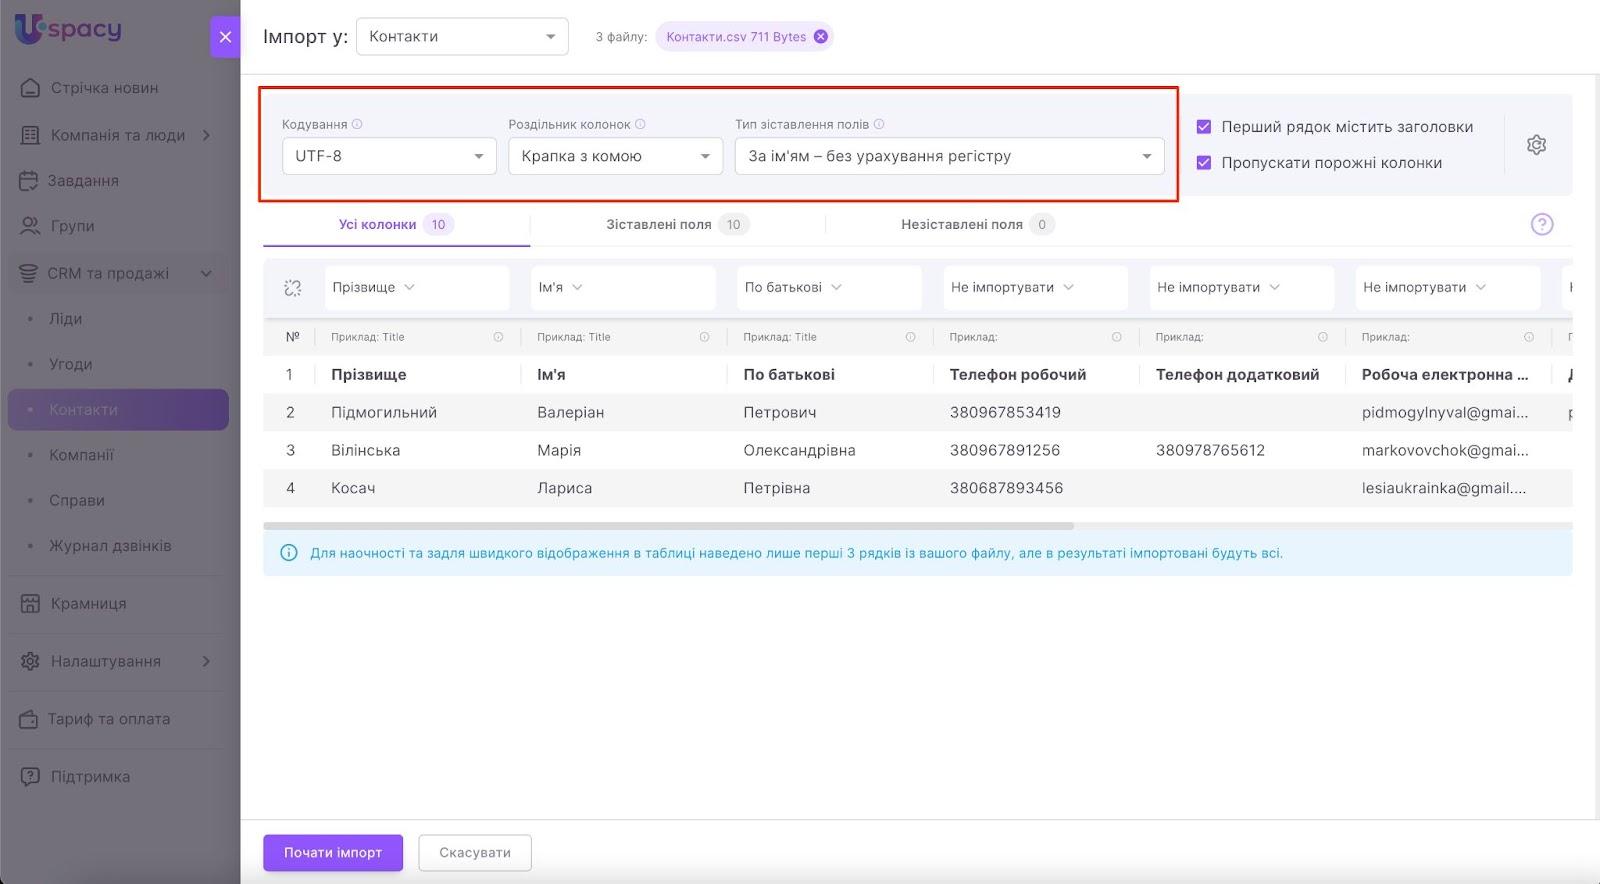The width and height of the screenshot is (1600, 884).
Task: Open the Крапка з комою separator dropdown
Action: [615, 156]
